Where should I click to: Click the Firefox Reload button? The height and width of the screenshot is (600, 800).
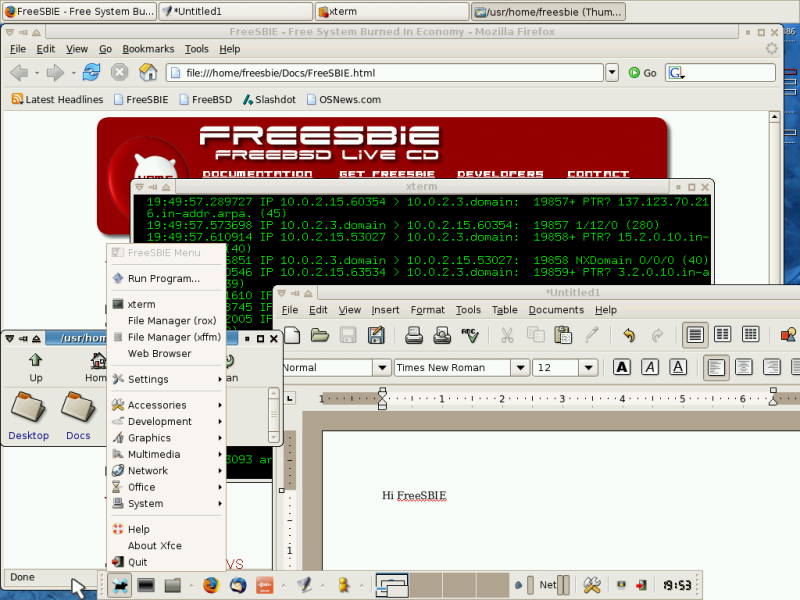(91, 72)
